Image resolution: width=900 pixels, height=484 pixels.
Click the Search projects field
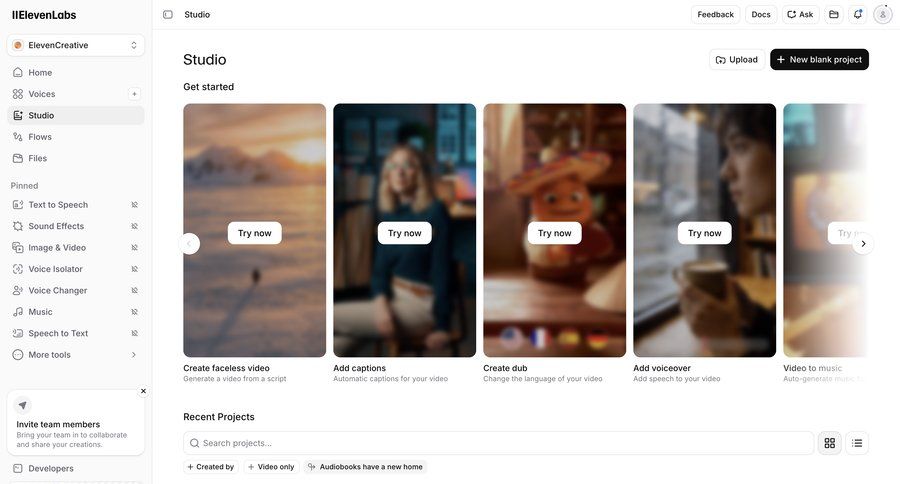tap(498, 443)
